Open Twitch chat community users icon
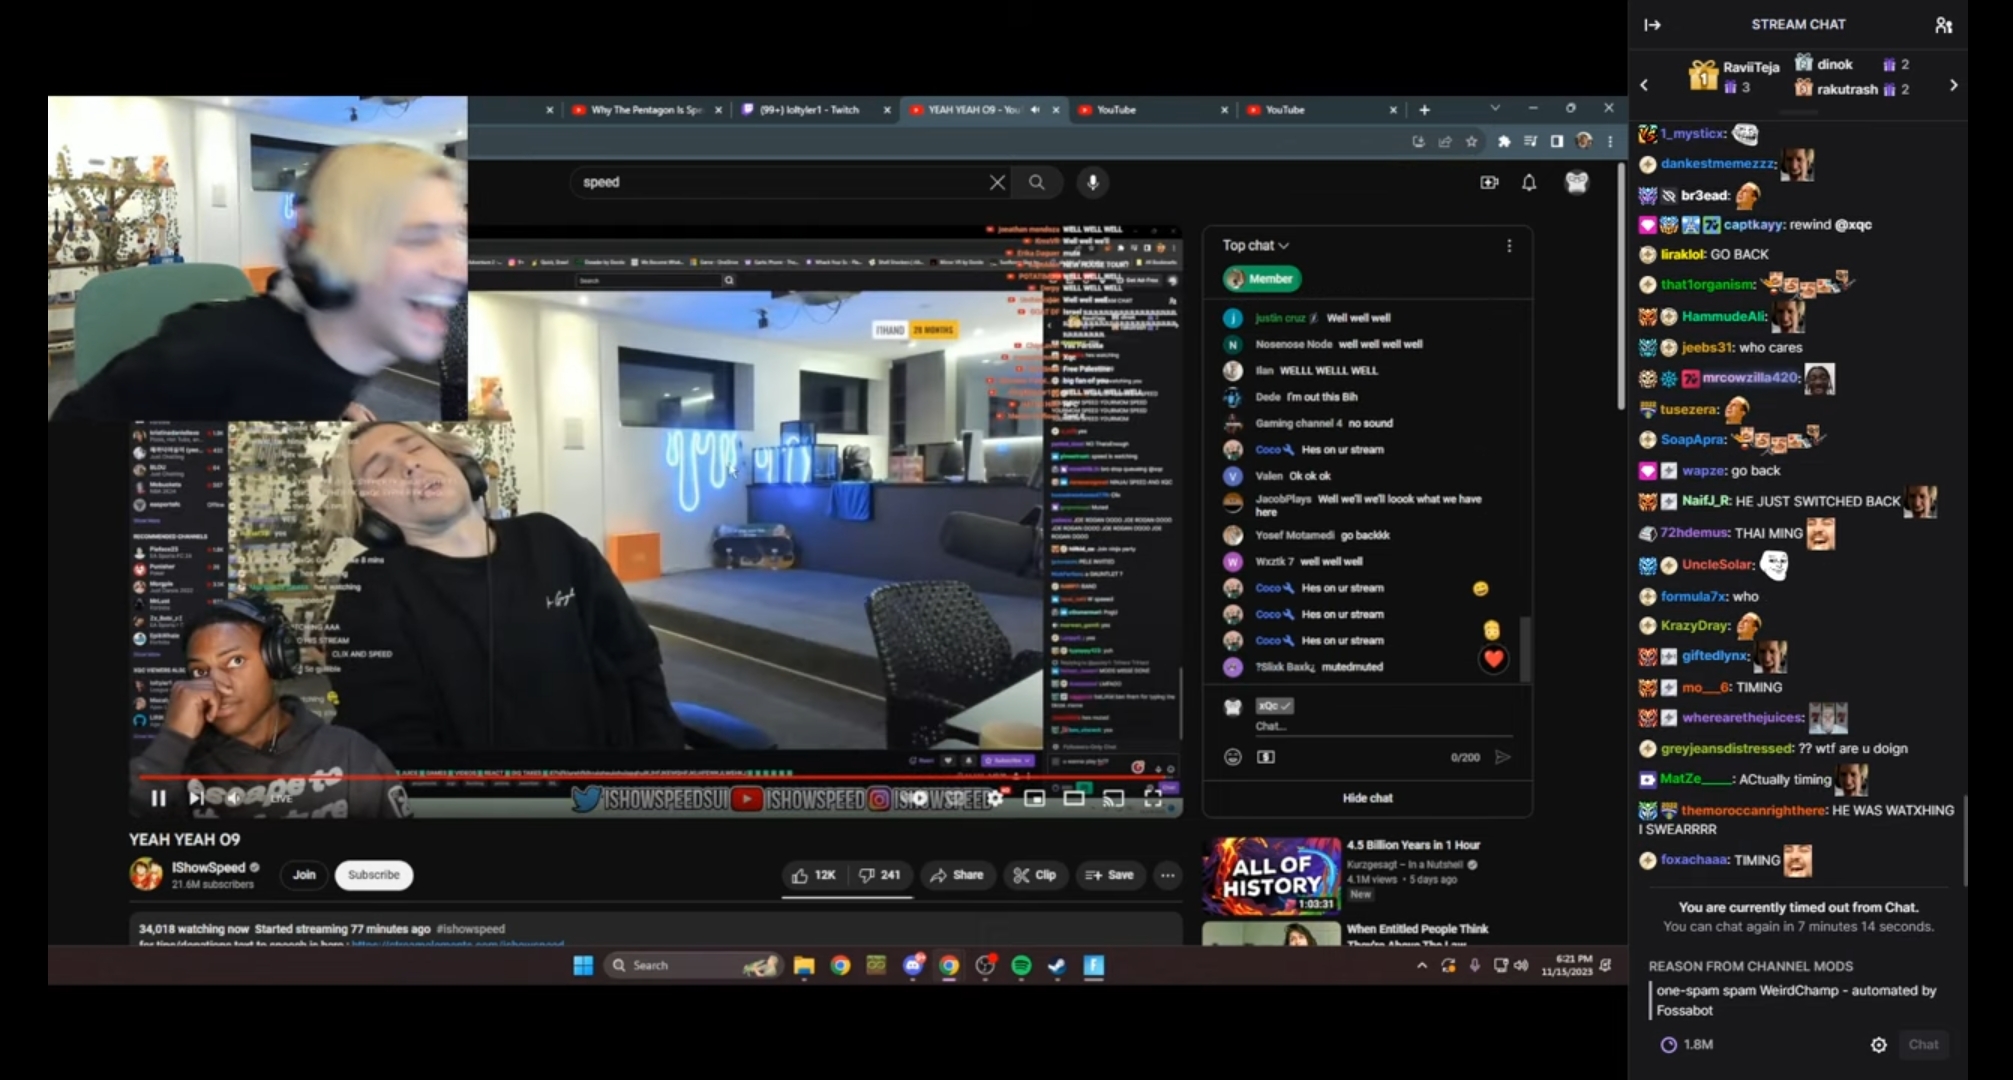The image size is (2013, 1080). coord(1943,25)
